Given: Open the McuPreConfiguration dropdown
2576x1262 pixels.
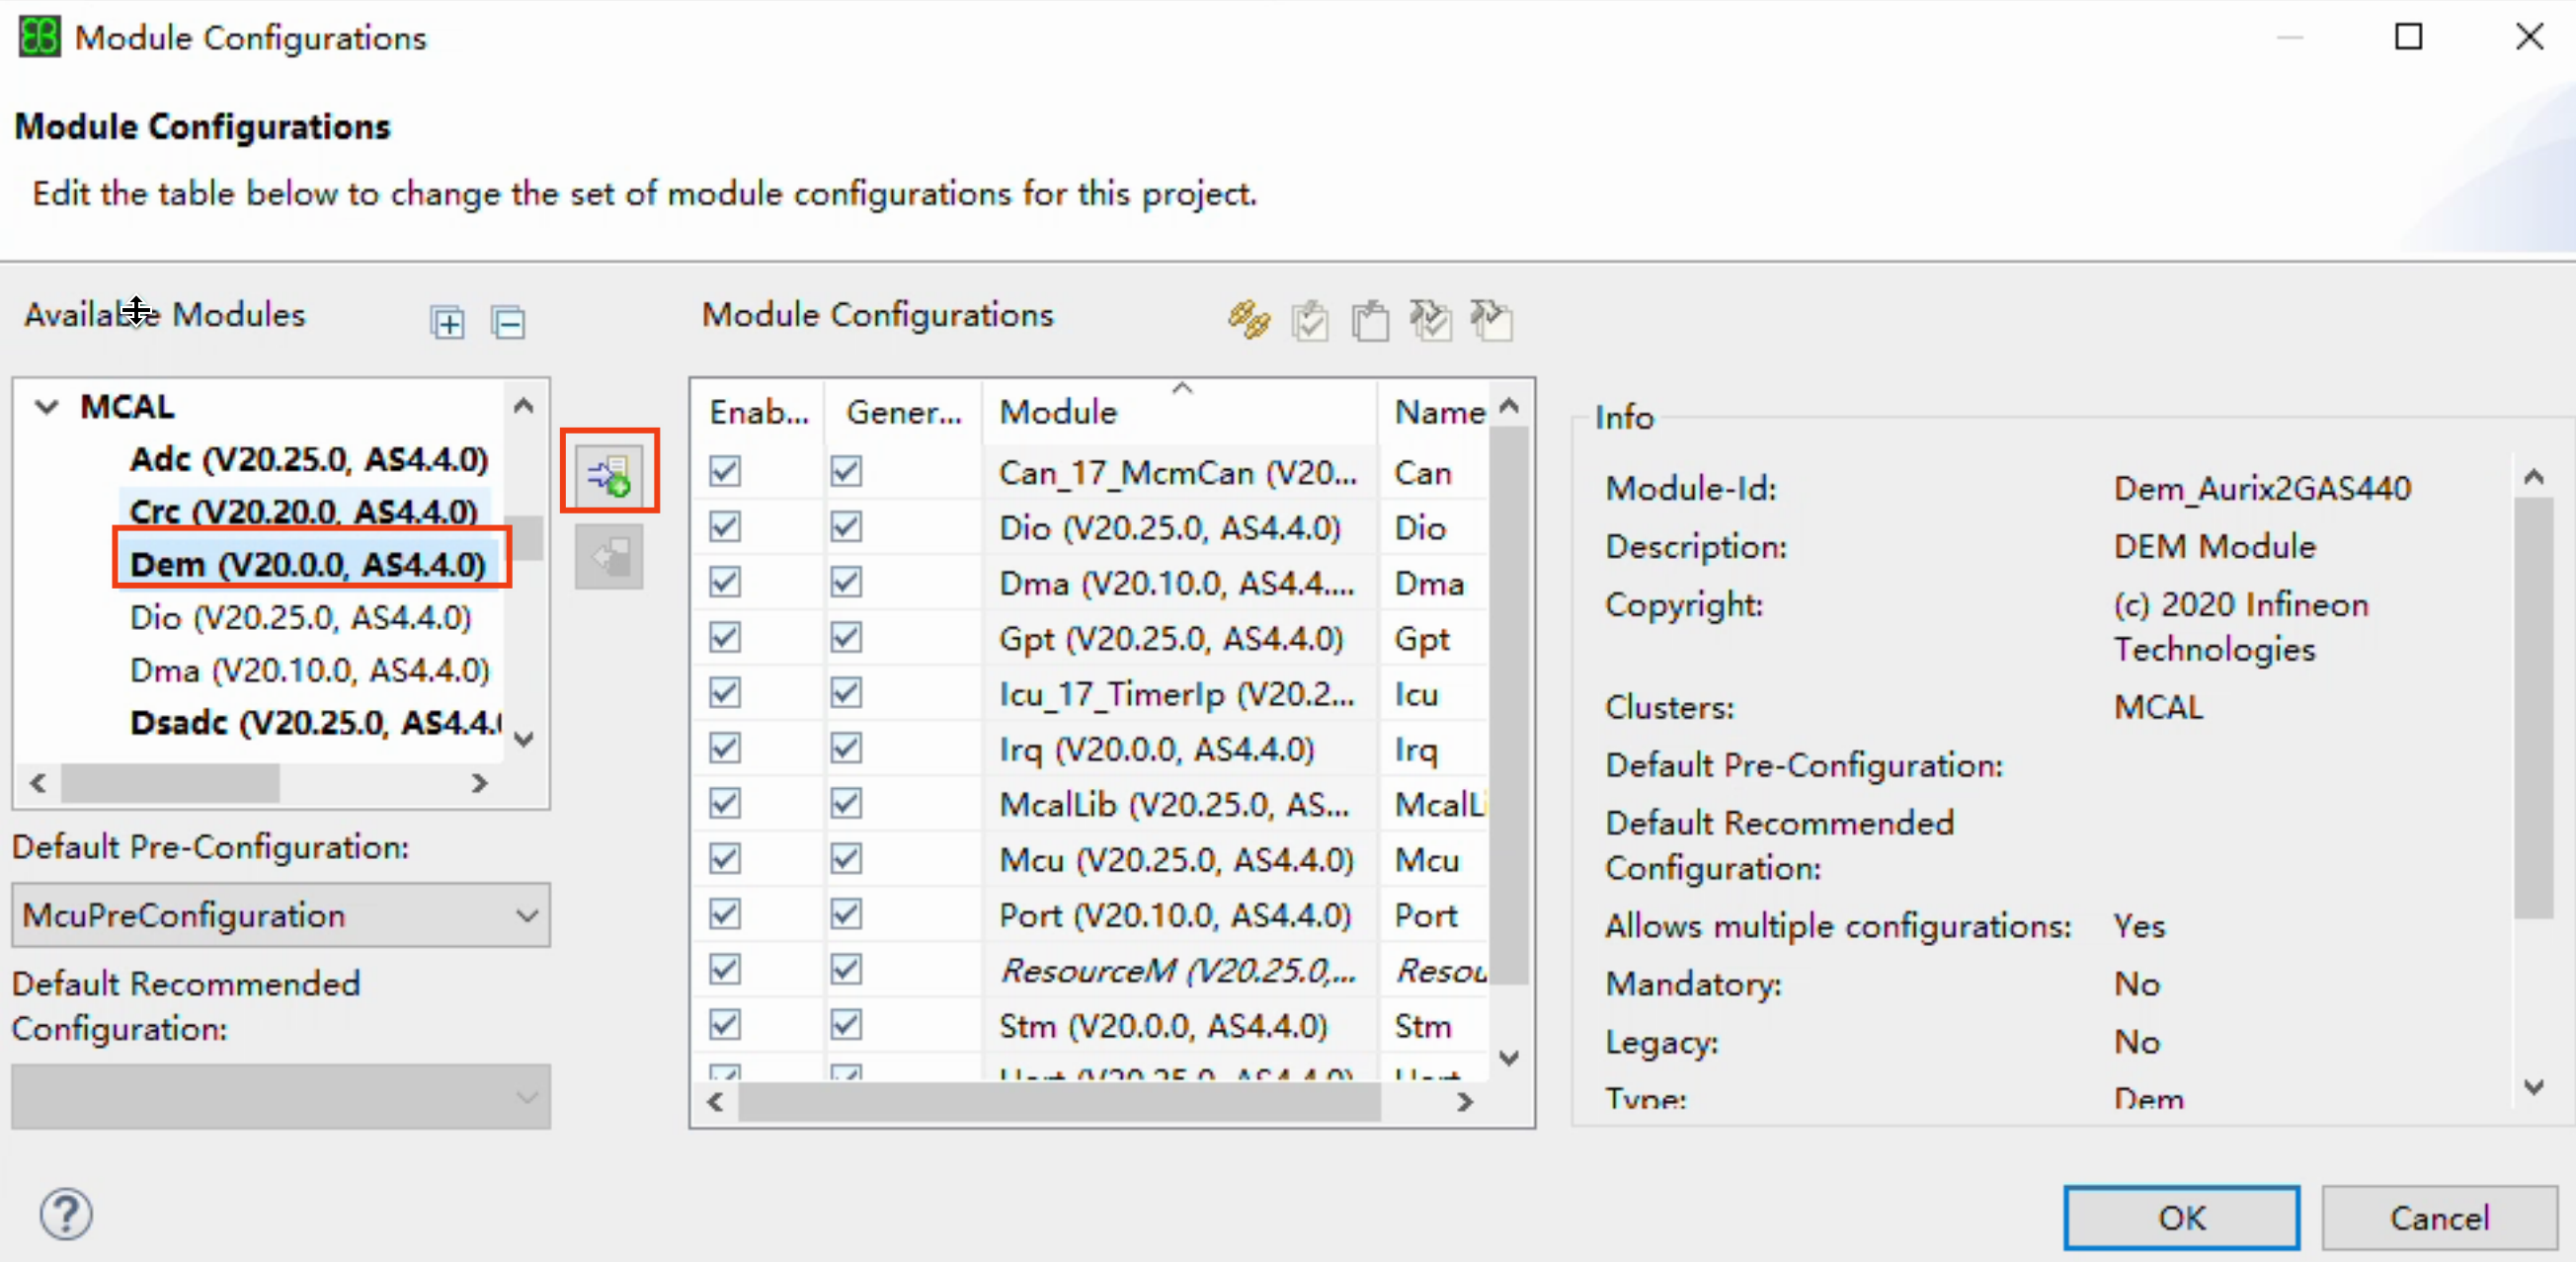Looking at the screenshot, I should tap(280, 915).
